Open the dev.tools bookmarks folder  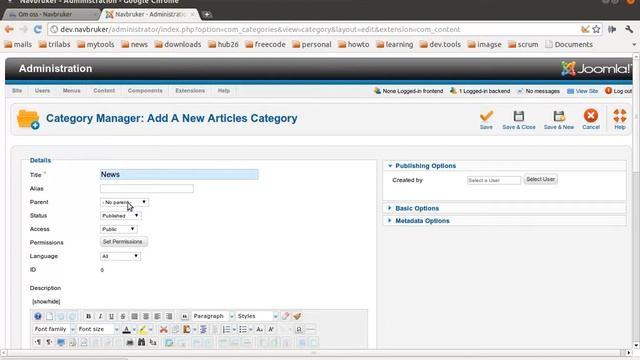pyautogui.click(x=440, y=44)
